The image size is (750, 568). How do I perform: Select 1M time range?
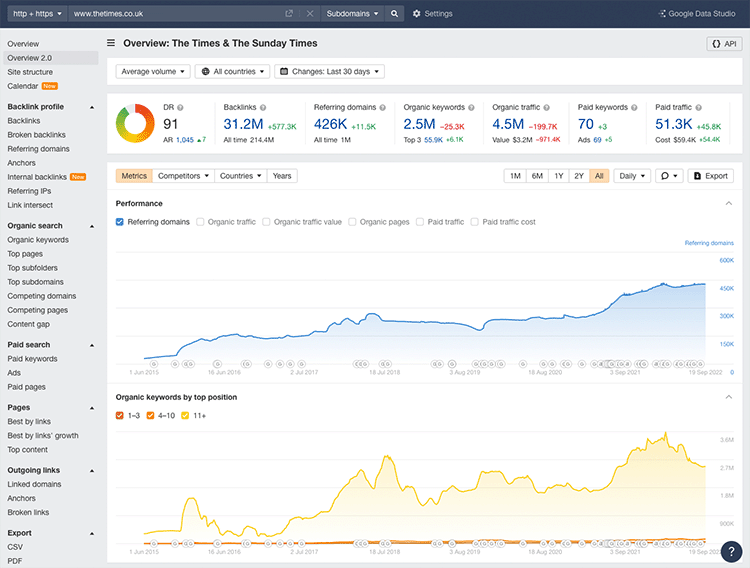pos(515,176)
